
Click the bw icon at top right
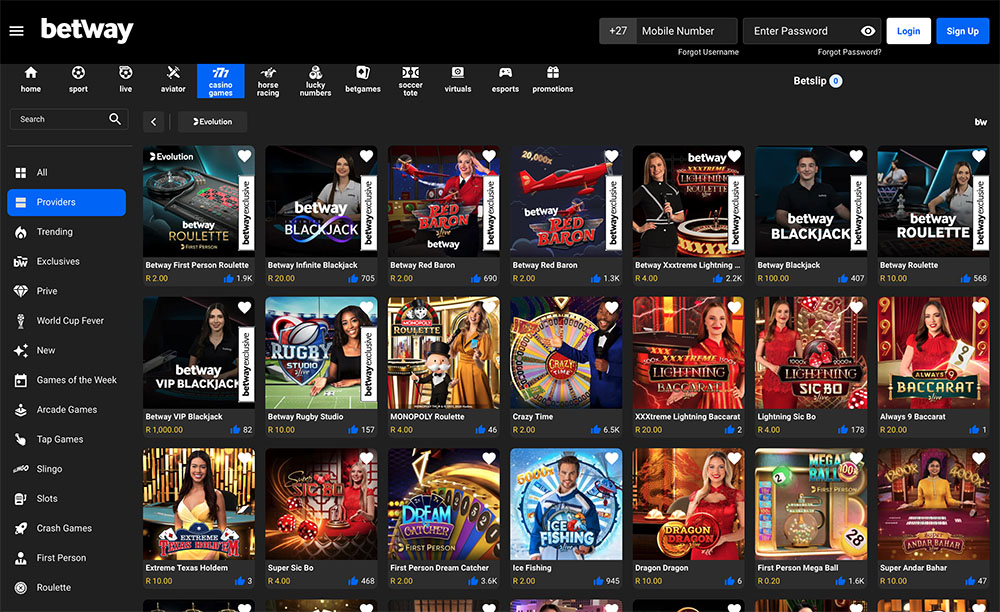click(x=981, y=122)
